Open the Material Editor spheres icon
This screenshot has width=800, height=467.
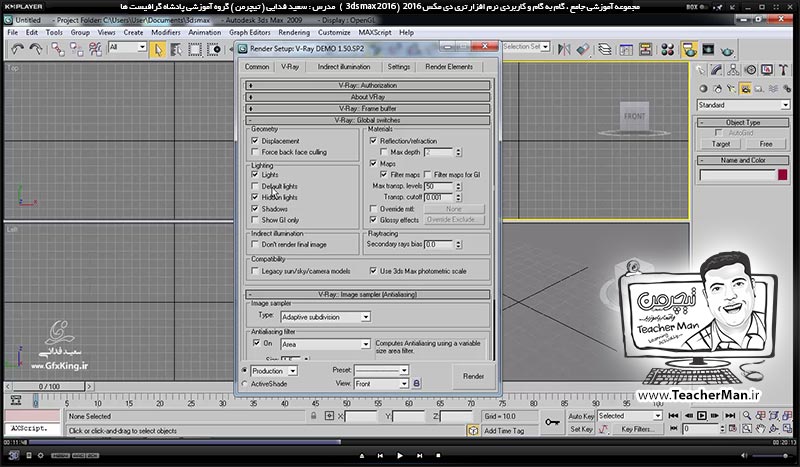667,49
